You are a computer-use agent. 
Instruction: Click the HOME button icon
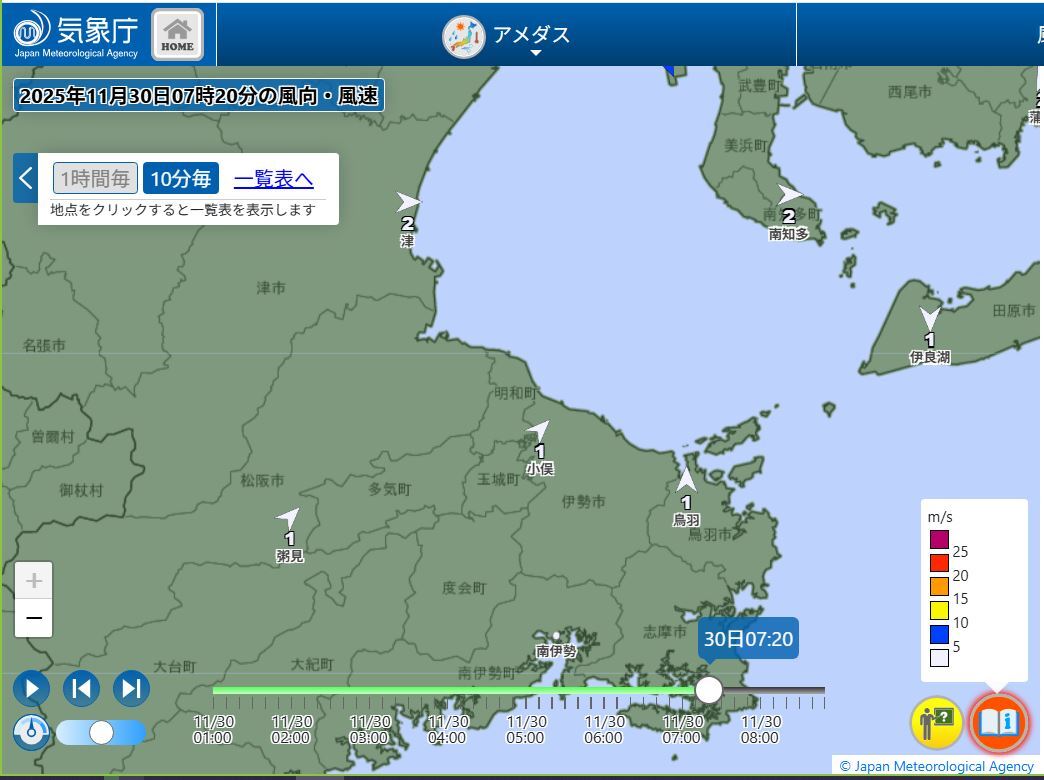(x=177, y=35)
